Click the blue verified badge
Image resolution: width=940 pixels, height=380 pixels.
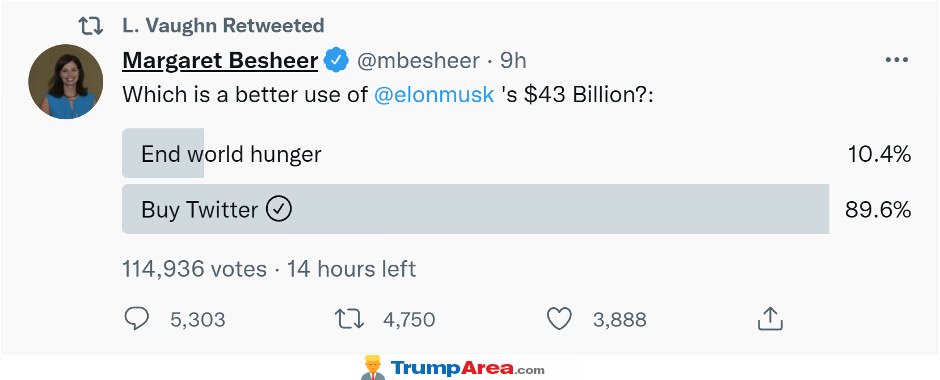(x=336, y=60)
